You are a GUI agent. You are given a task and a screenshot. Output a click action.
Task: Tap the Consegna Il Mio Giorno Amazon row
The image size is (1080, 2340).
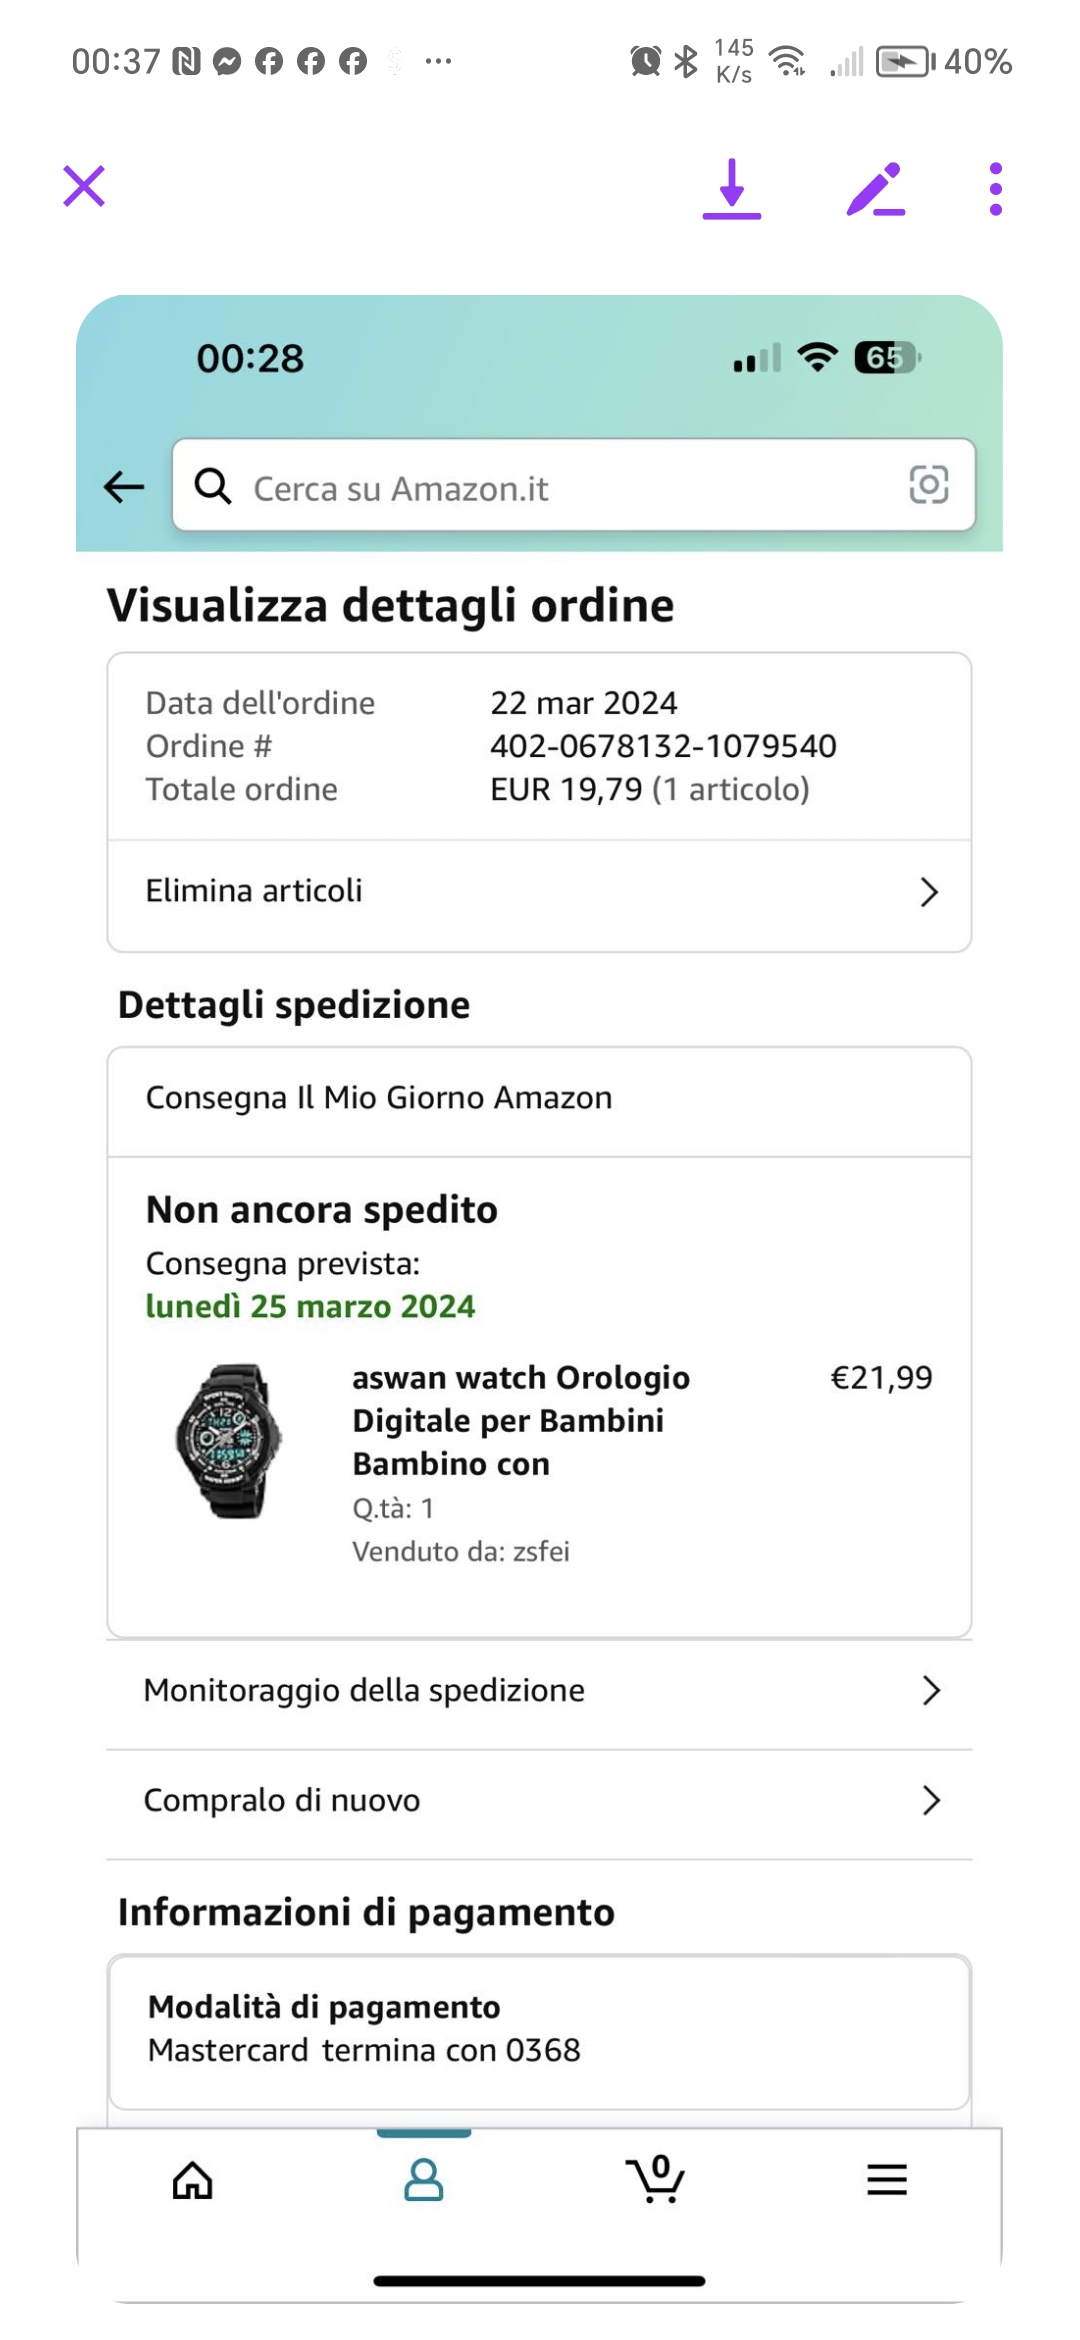[x=539, y=1098]
